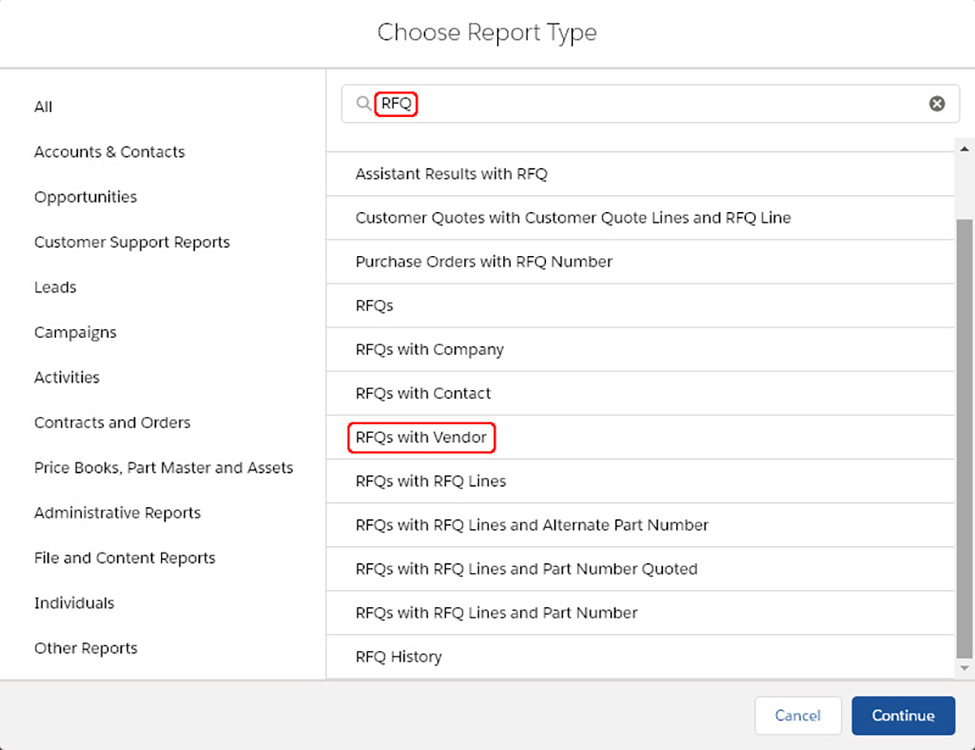Choose Assistant Results with RFQ
This screenshot has width=975, height=750.
[451, 173]
